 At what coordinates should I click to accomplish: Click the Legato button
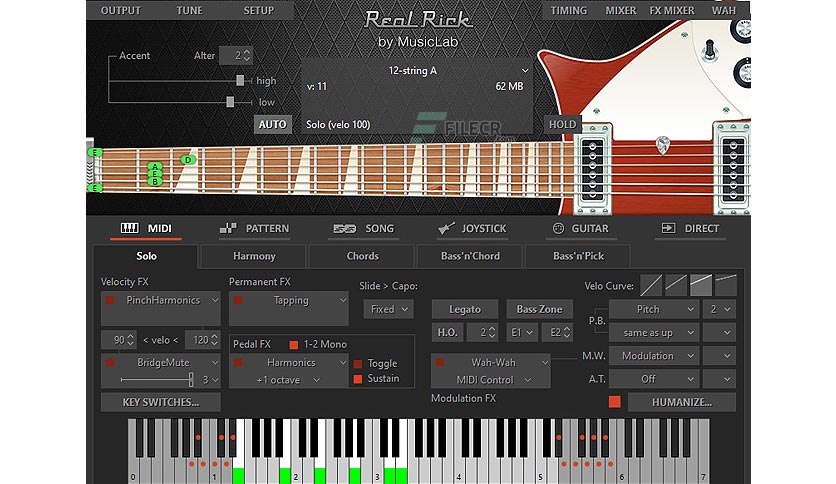465,309
